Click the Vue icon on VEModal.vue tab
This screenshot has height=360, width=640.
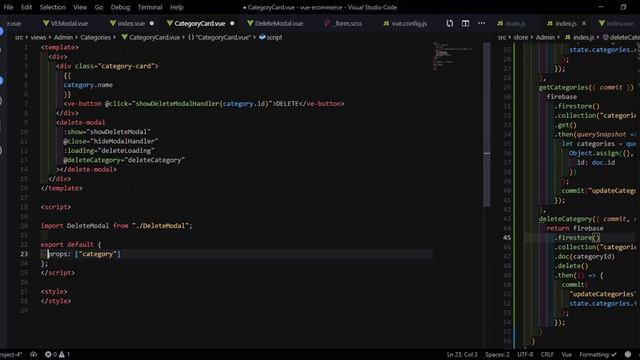(x=46, y=23)
